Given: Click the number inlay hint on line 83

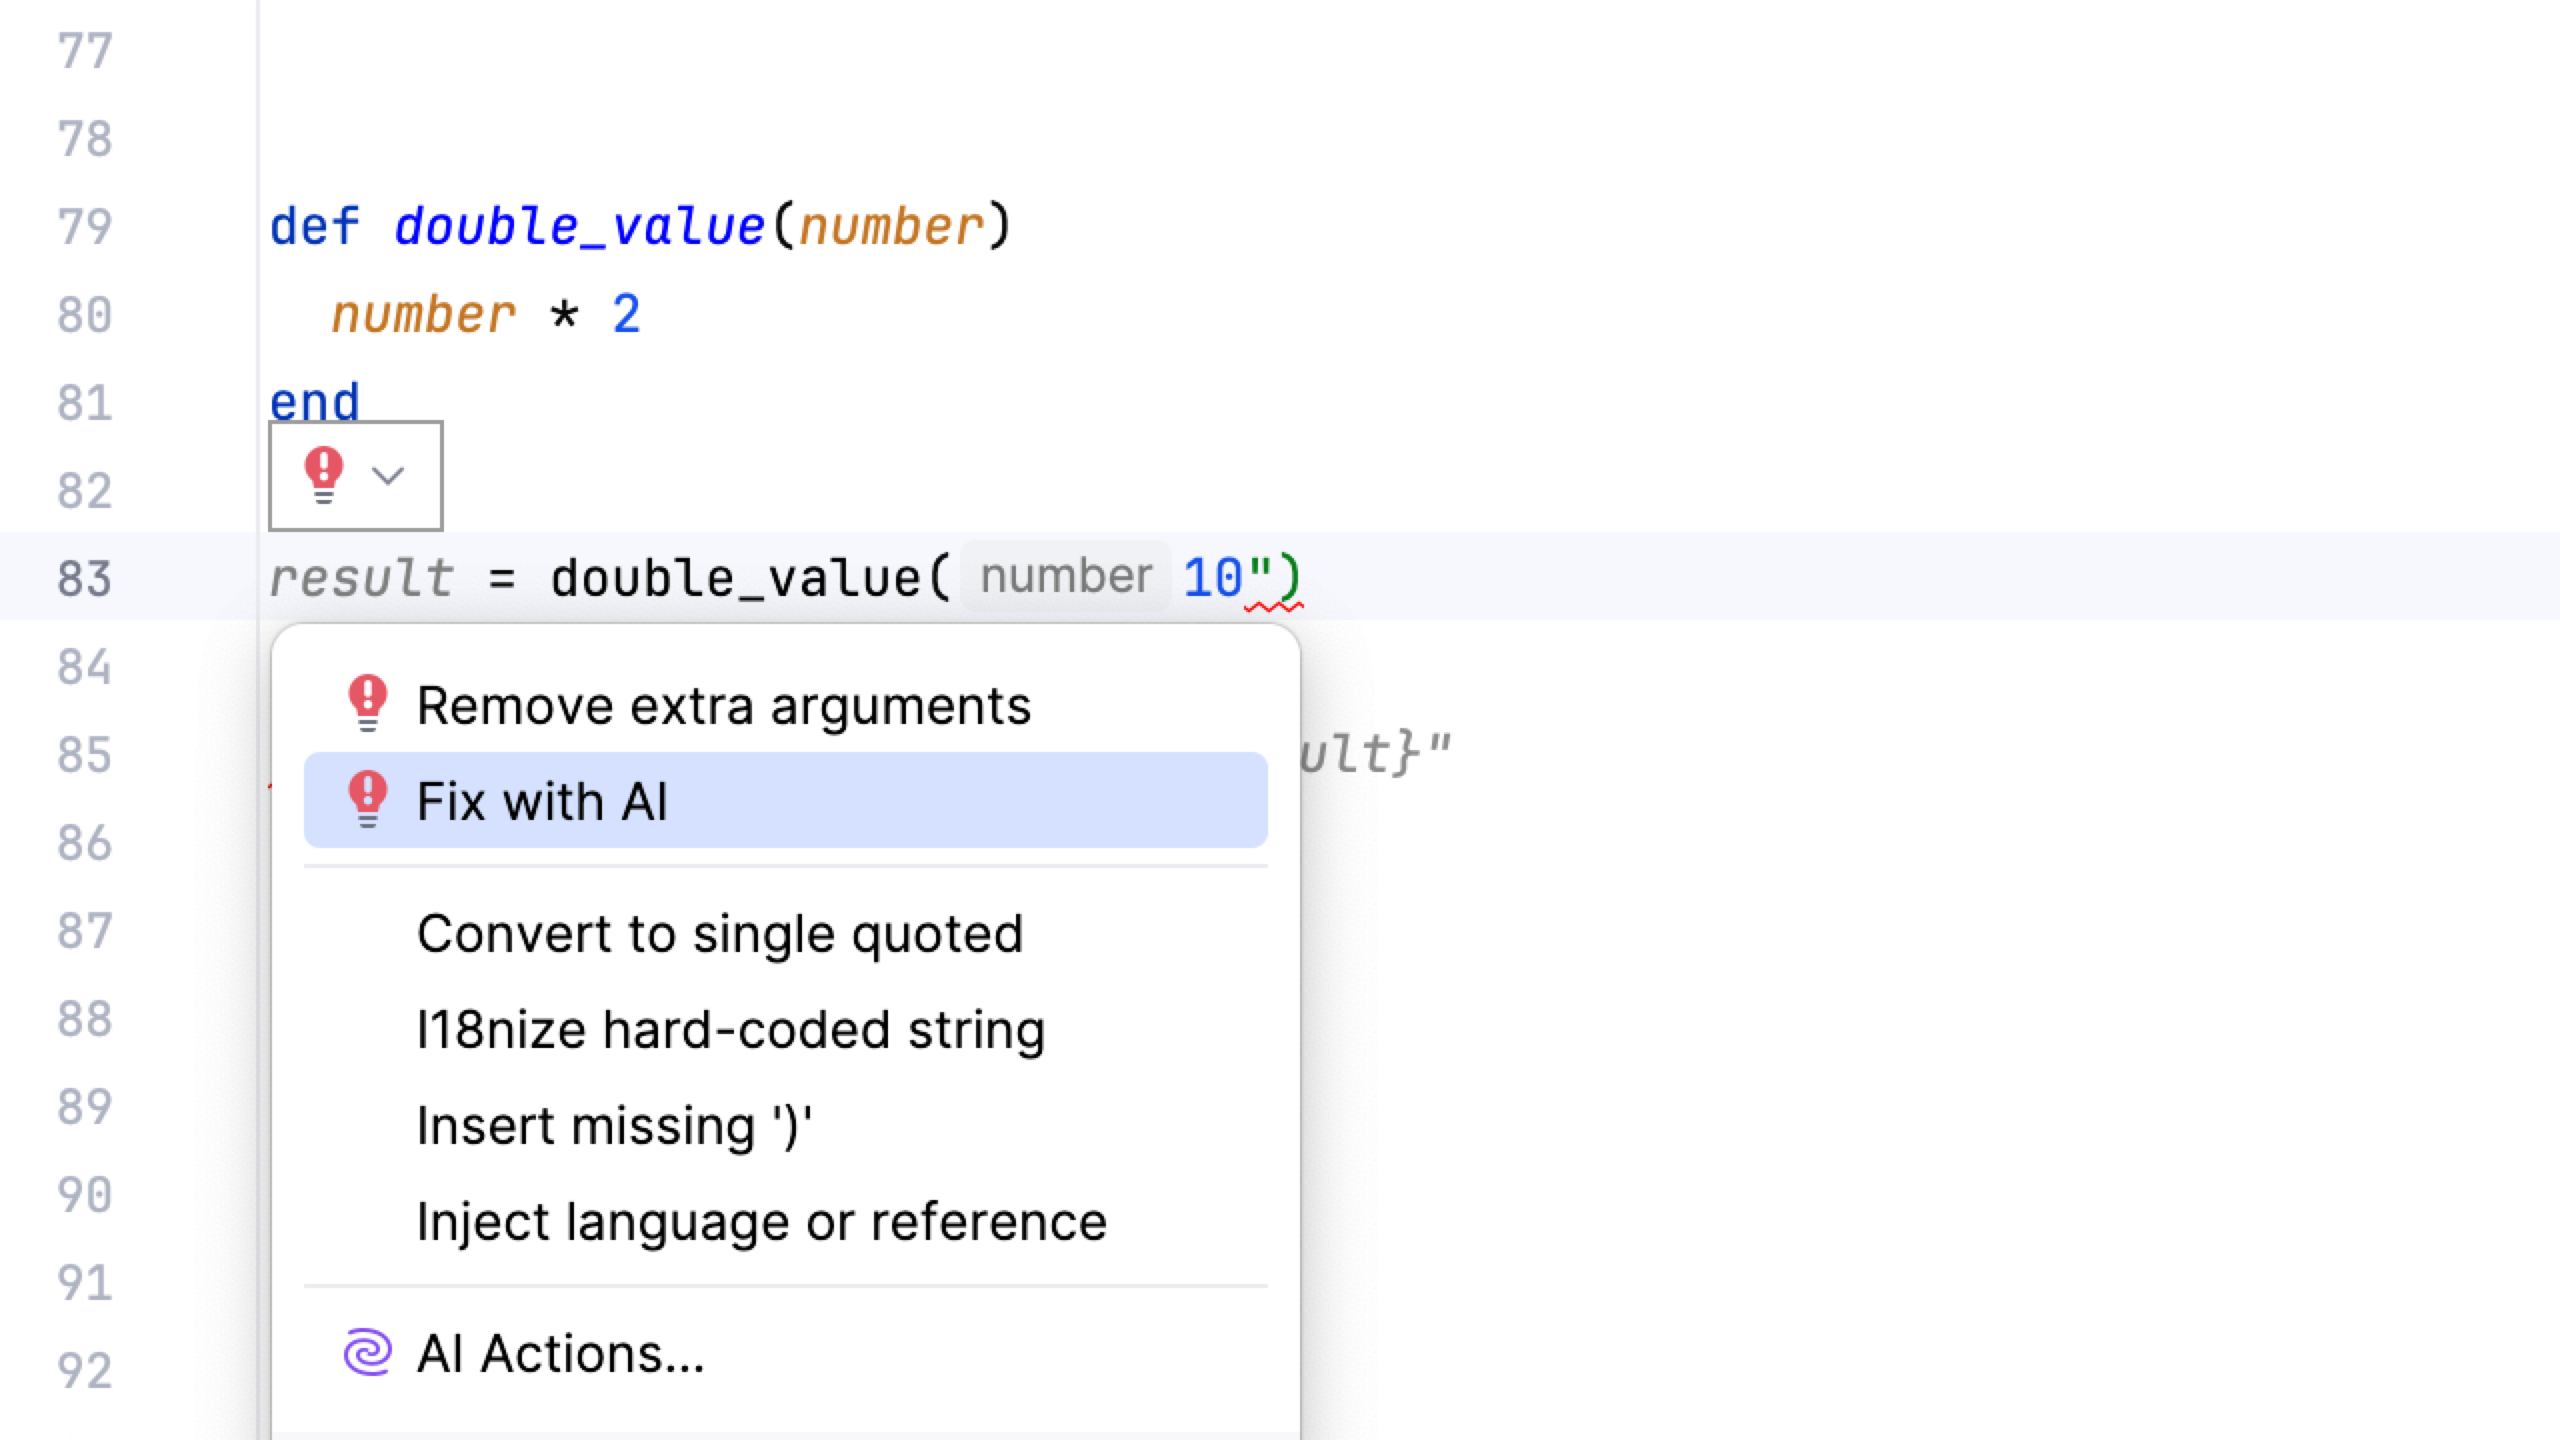Looking at the screenshot, I should pyautogui.click(x=1066, y=577).
